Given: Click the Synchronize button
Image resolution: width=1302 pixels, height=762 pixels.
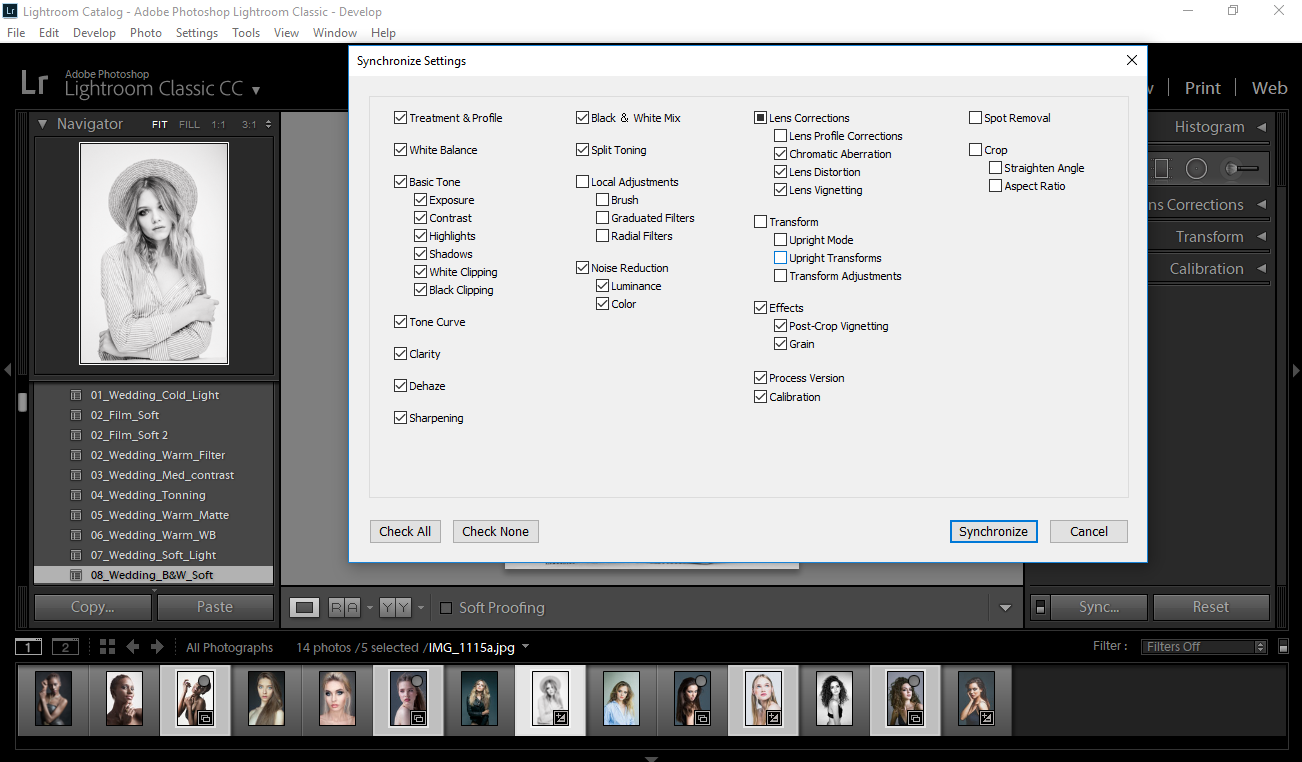Looking at the screenshot, I should pos(993,531).
